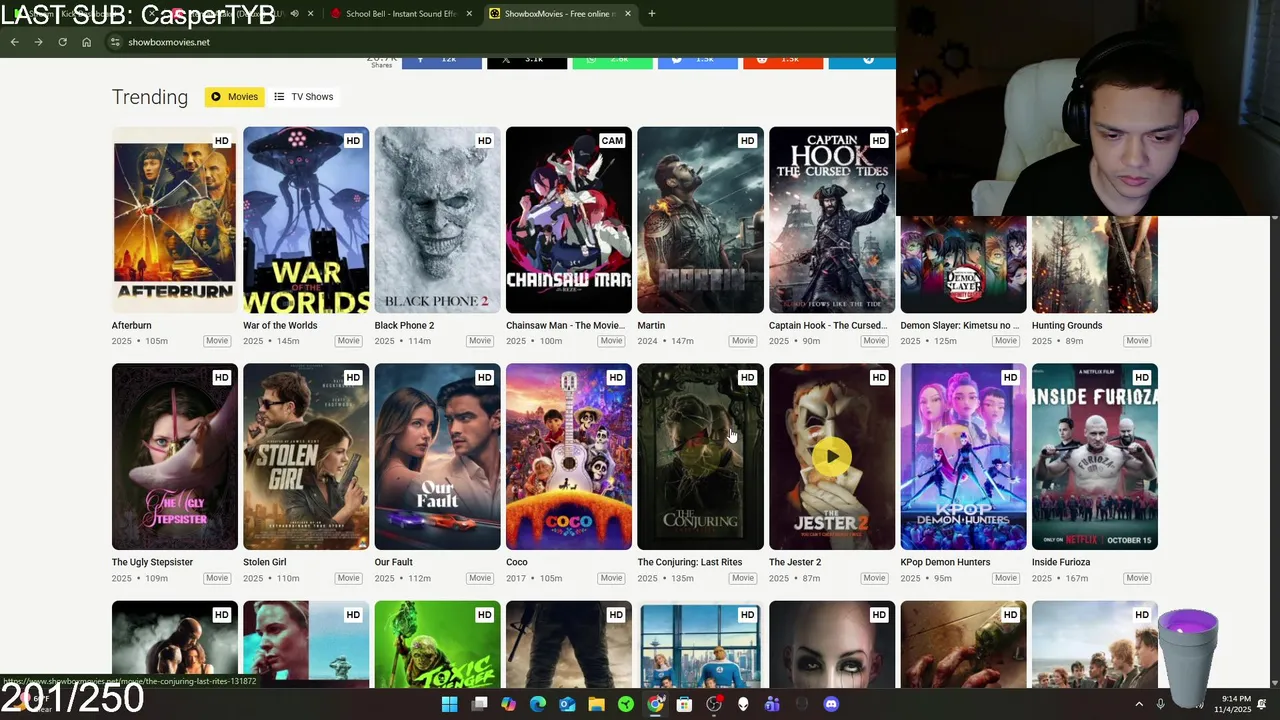Open Microsoft Store from the taskbar
The width and height of the screenshot is (1280, 720).
click(x=684, y=704)
